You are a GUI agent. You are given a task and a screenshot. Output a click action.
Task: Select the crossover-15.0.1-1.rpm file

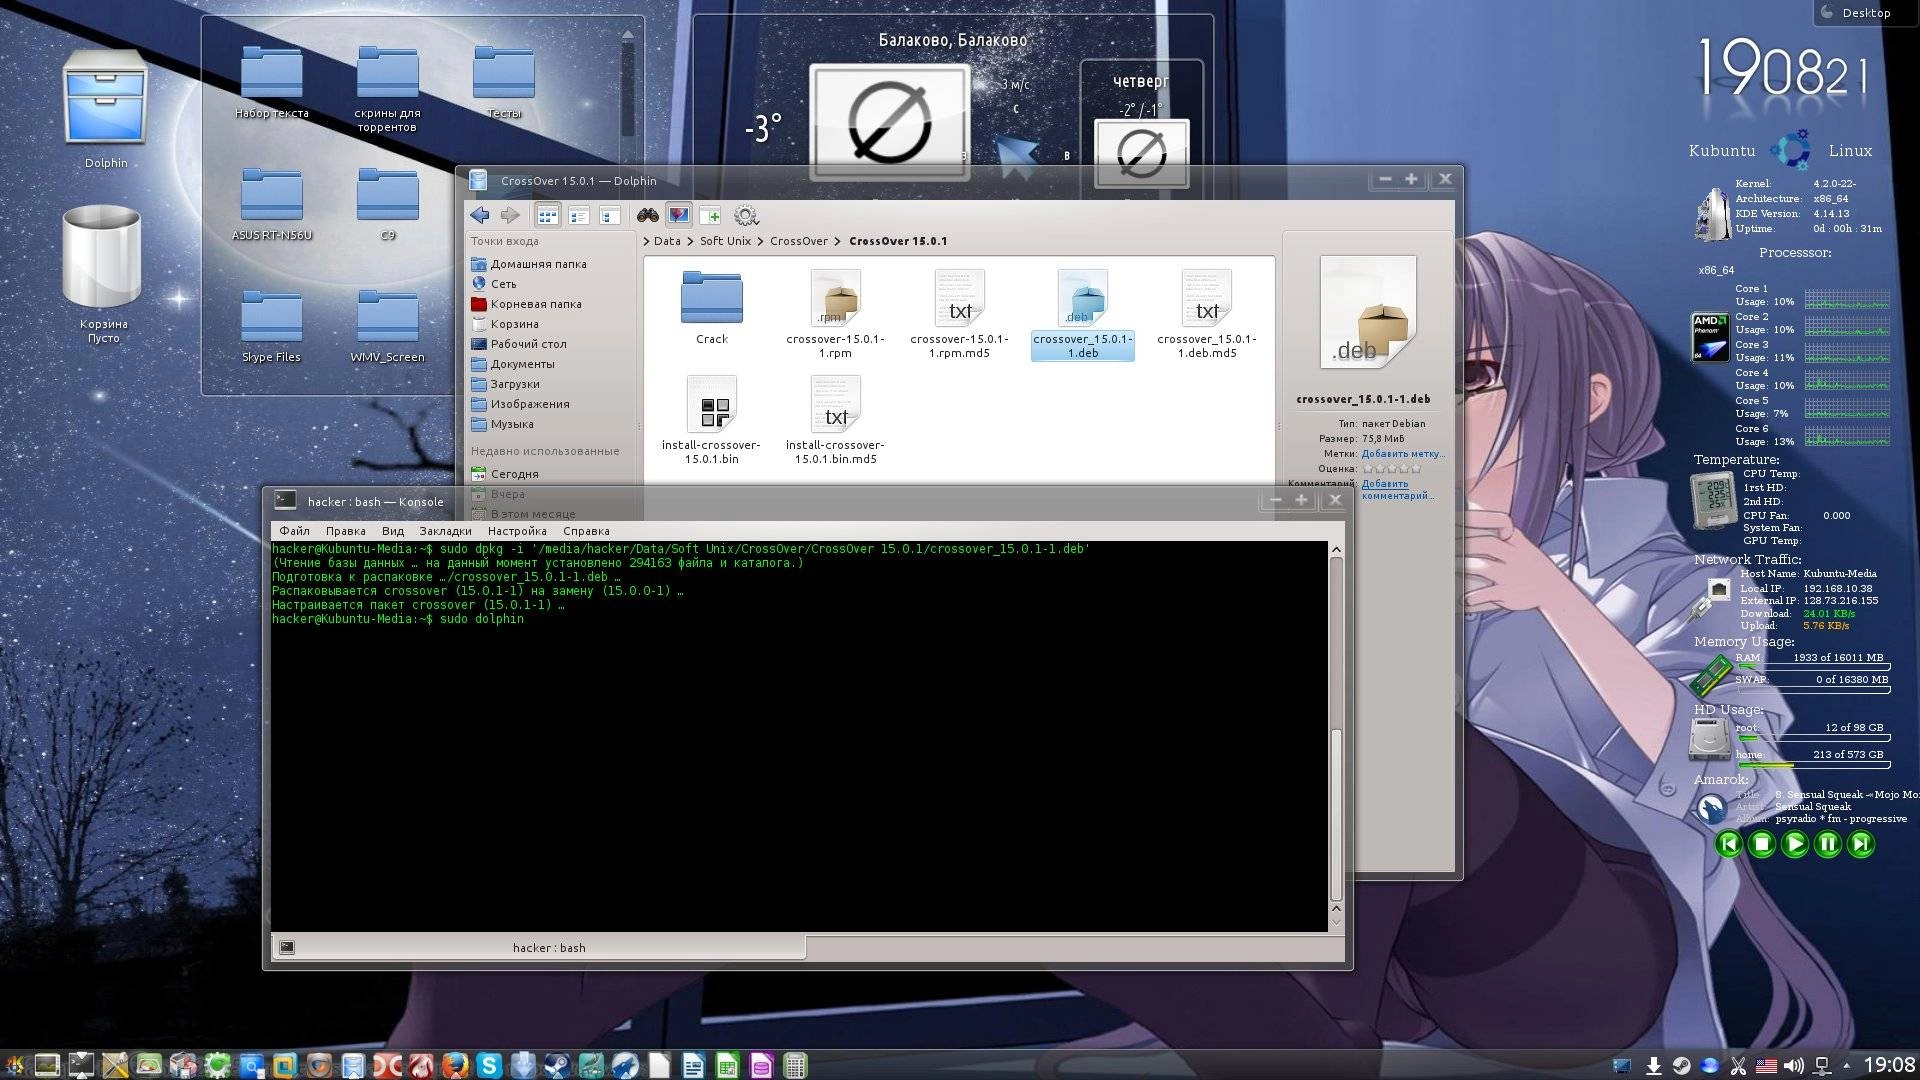point(835,314)
